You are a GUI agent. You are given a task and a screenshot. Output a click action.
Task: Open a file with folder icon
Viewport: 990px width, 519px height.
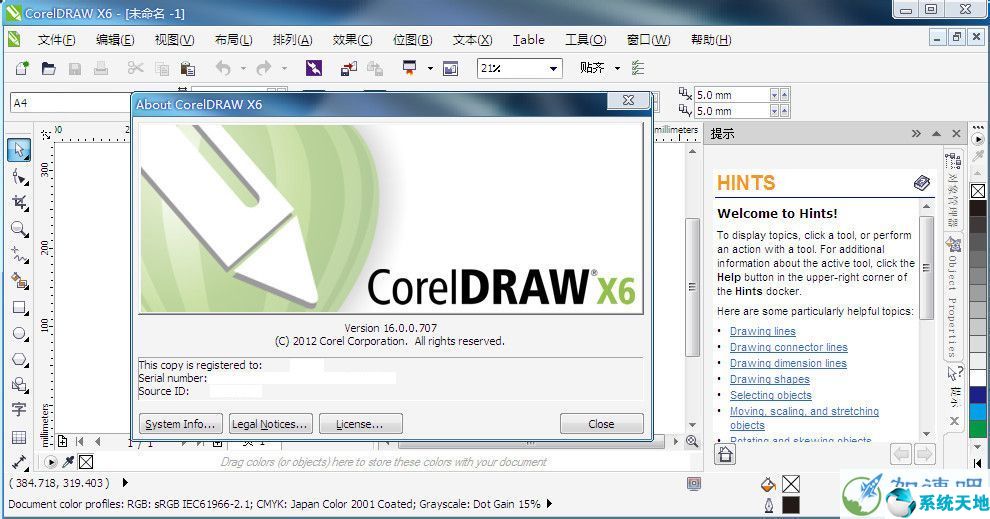(x=49, y=68)
